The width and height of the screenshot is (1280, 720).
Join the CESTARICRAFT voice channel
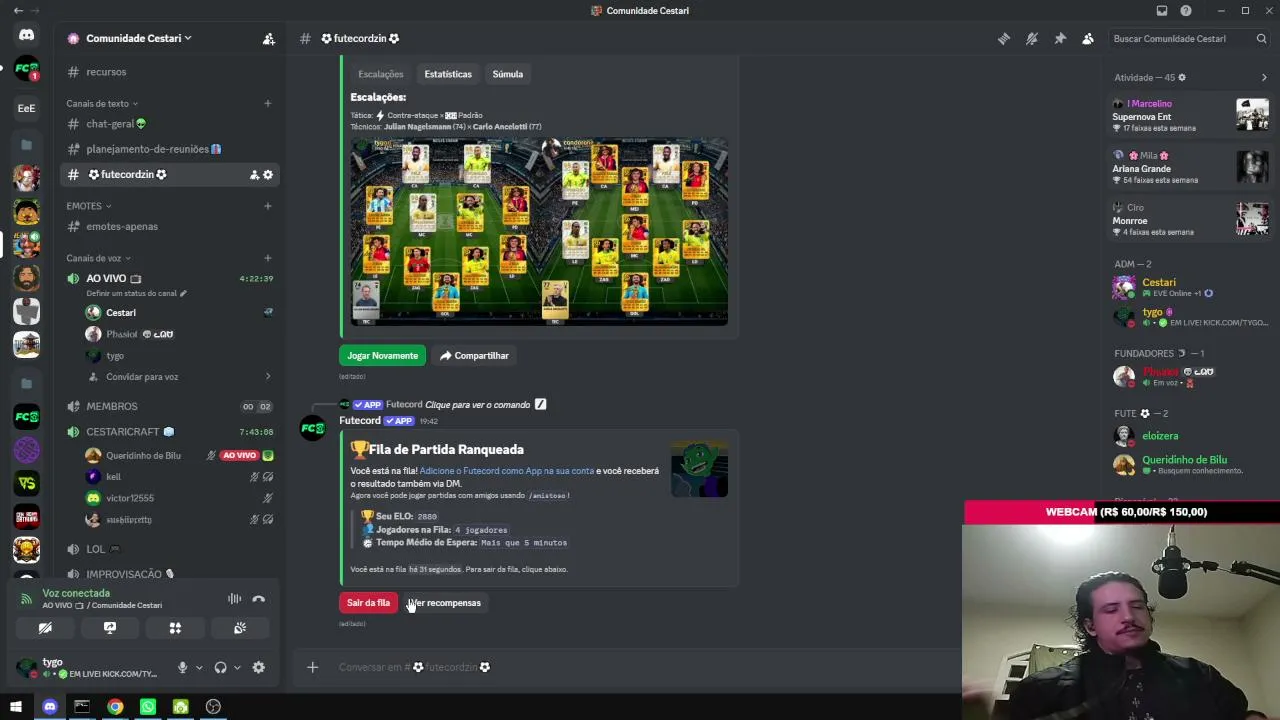coord(170,432)
